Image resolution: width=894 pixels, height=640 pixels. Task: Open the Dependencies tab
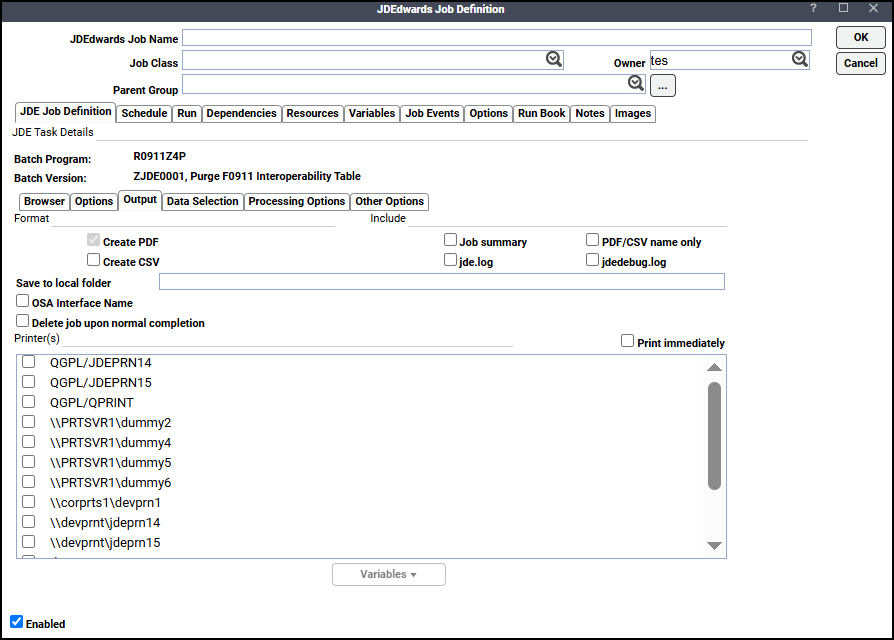click(x=241, y=113)
